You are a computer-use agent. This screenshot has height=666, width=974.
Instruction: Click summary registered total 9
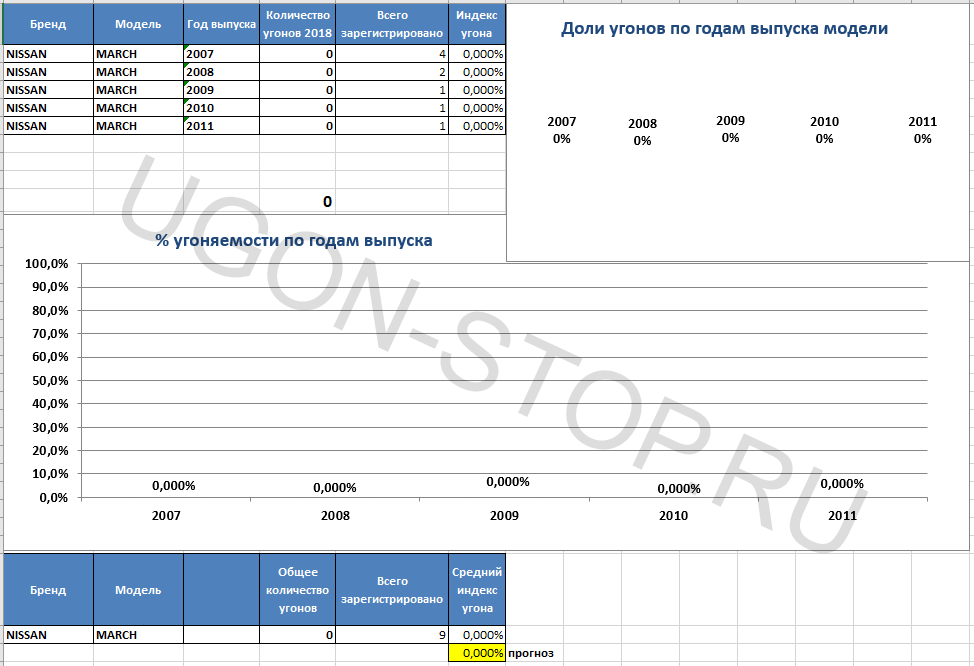tap(392, 635)
